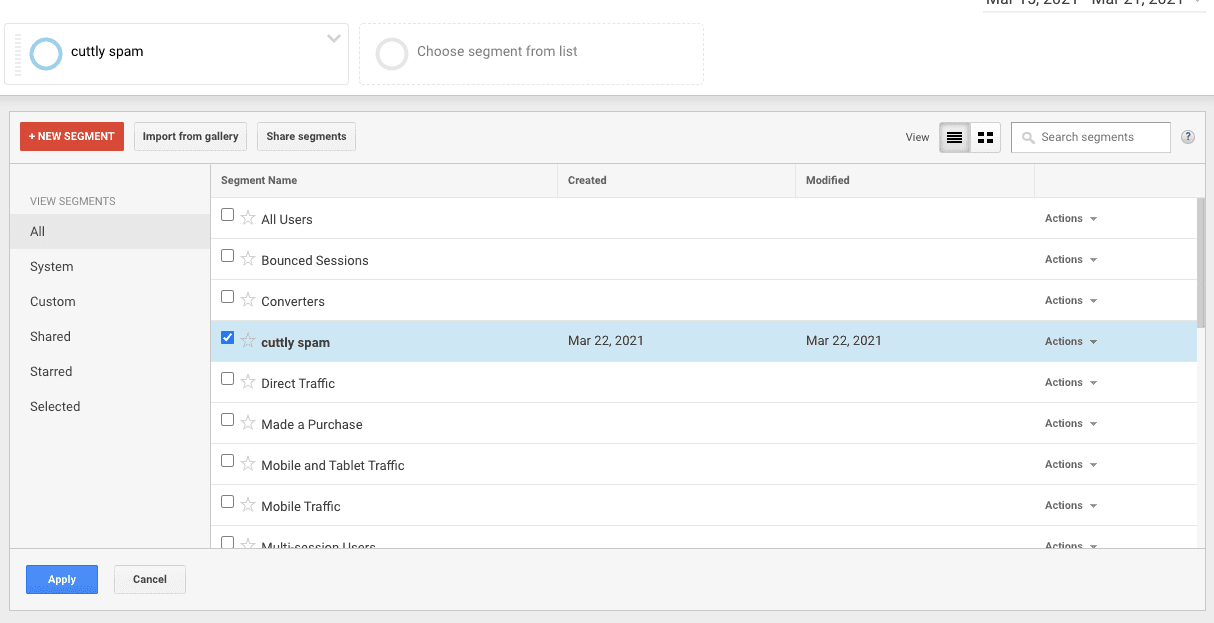Star the Bounced Sessions segment
The width and height of the screenshot is (1214, 623).
point(248,258)
